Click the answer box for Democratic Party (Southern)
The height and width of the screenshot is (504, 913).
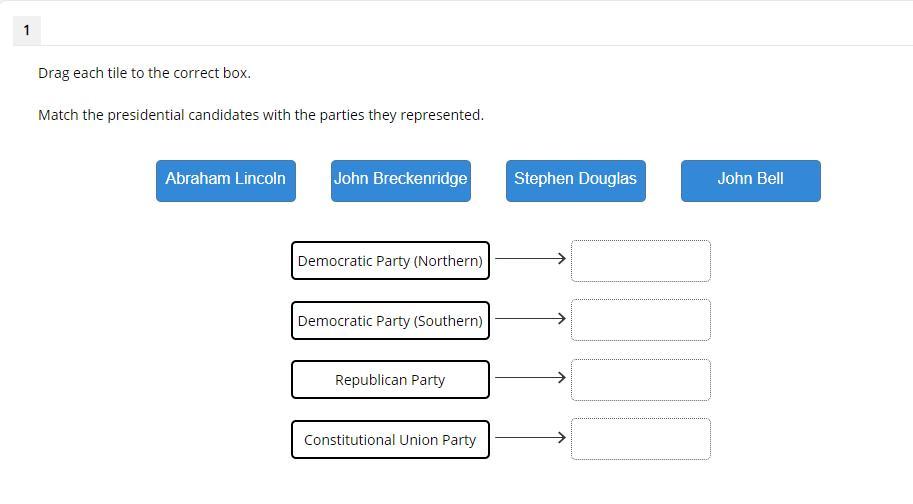(640, 320)
